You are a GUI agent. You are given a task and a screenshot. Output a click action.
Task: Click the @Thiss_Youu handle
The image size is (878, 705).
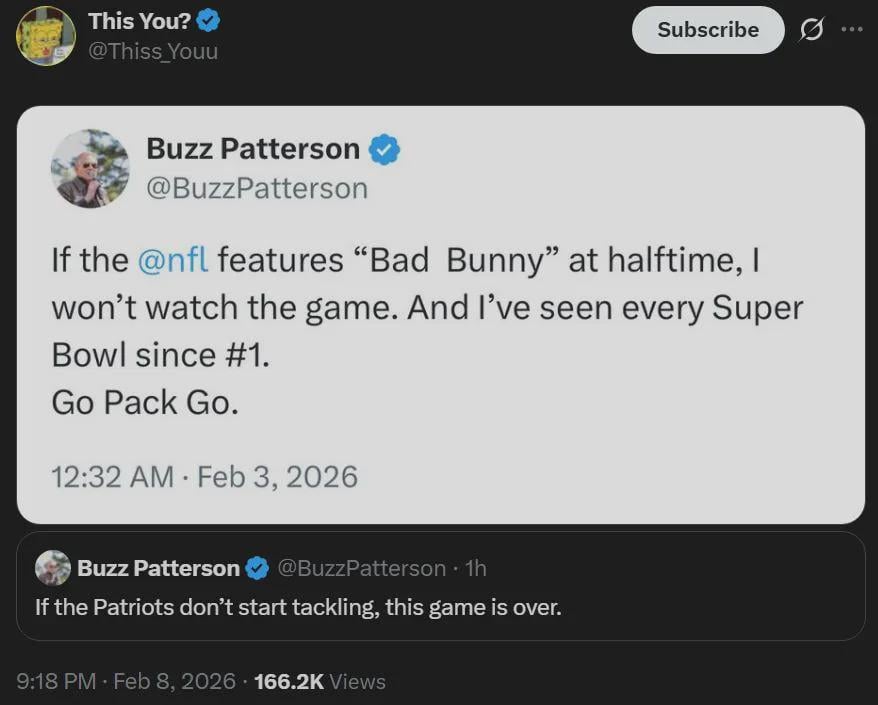152,50
